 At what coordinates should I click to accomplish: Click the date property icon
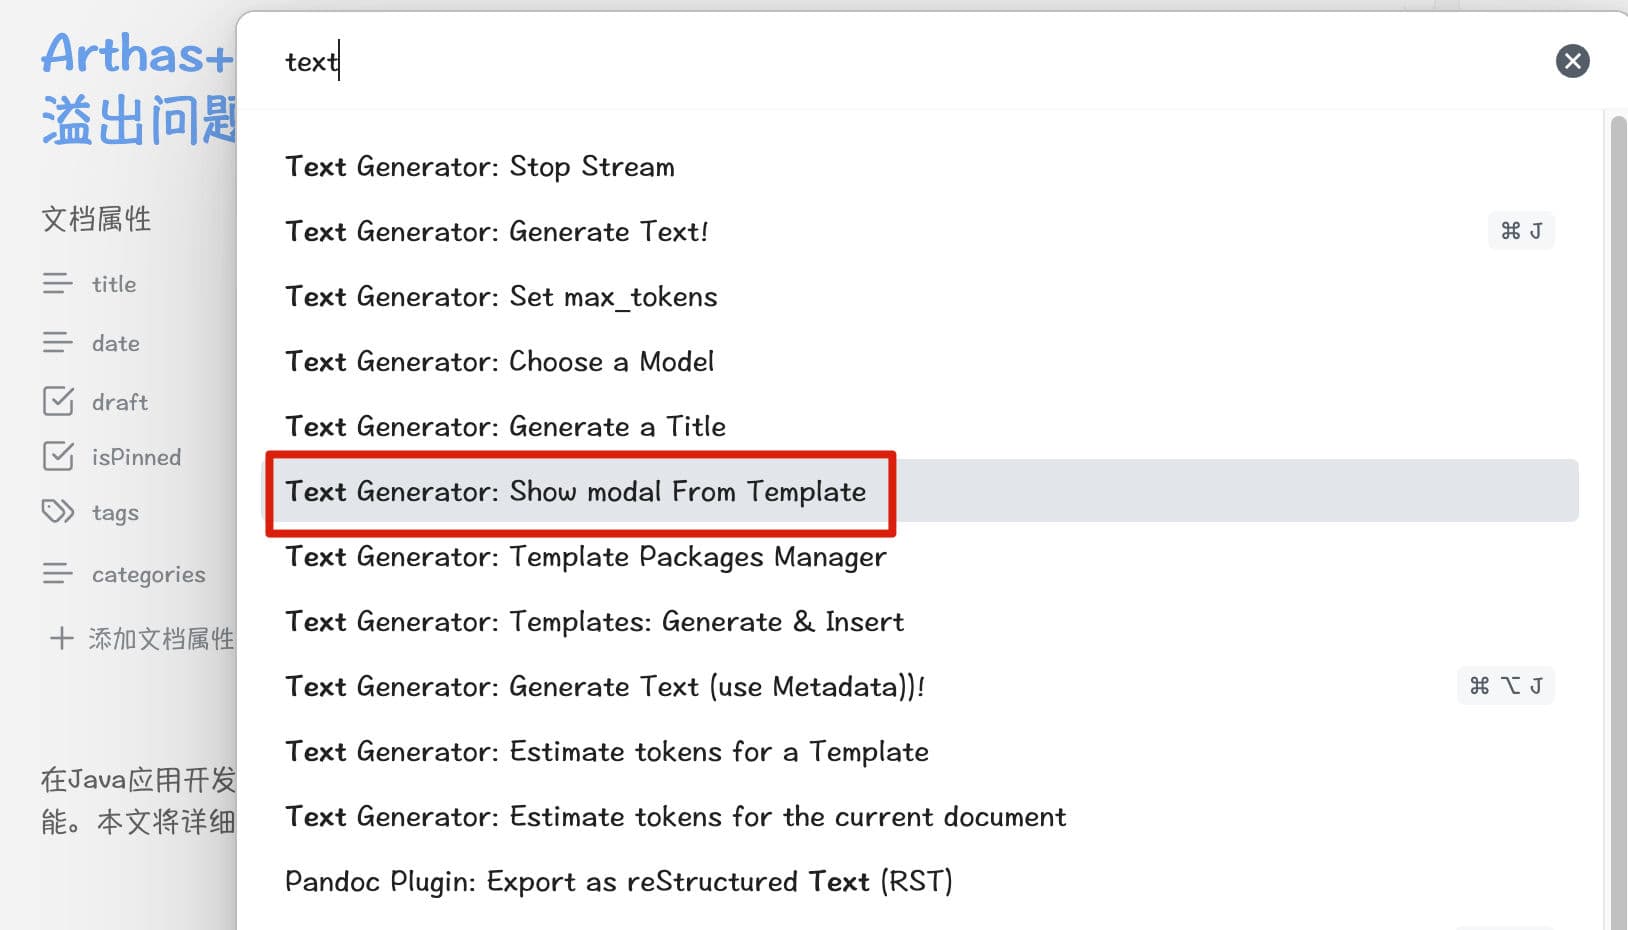tap(57, 343)
